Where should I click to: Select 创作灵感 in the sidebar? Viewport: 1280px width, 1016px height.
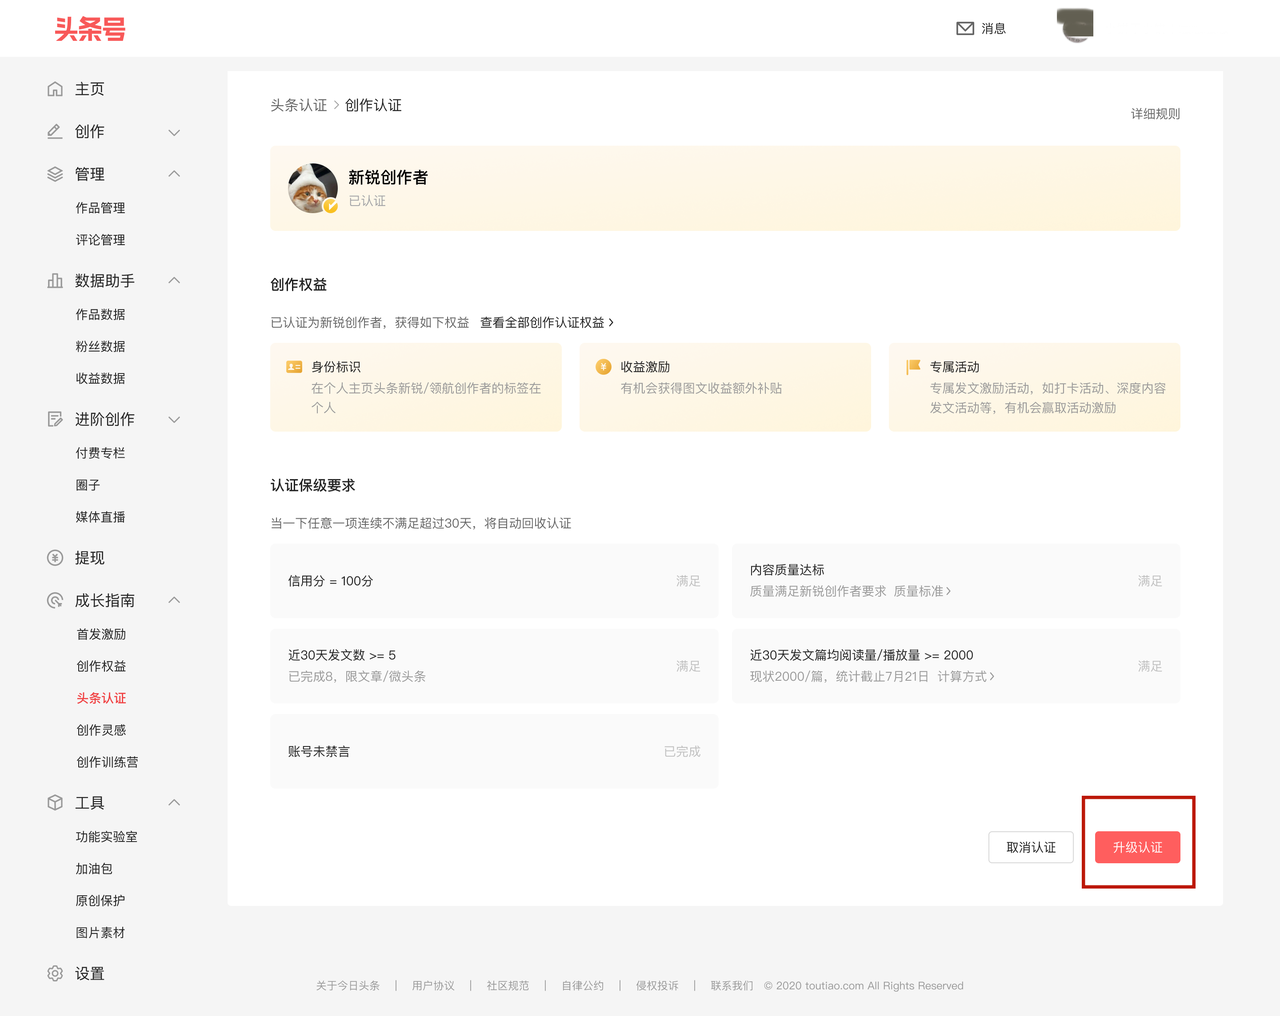[101, 730]
